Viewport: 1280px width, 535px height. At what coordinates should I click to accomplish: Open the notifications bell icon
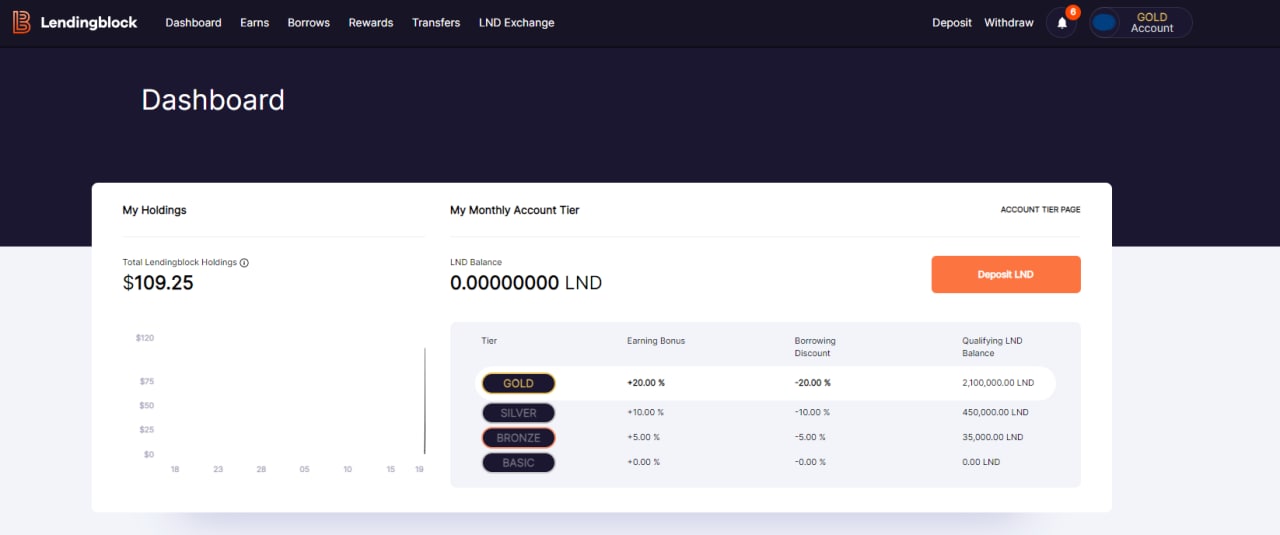click(1062, 23)
